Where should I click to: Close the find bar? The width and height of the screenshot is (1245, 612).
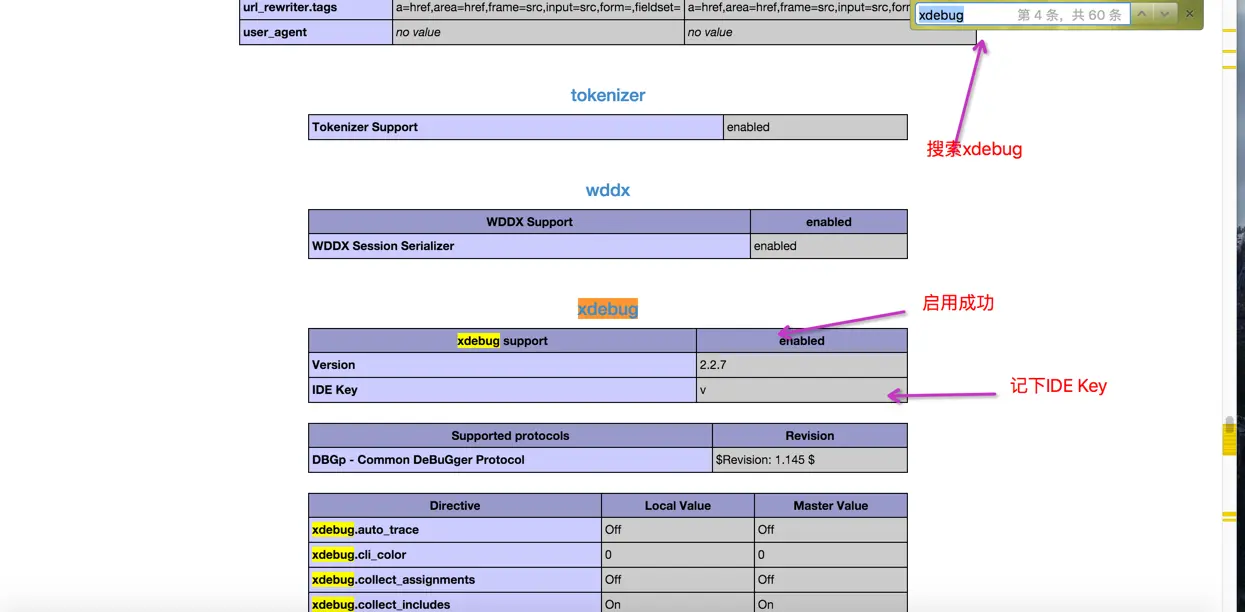pyautogui.click(x=1189, y=14)
